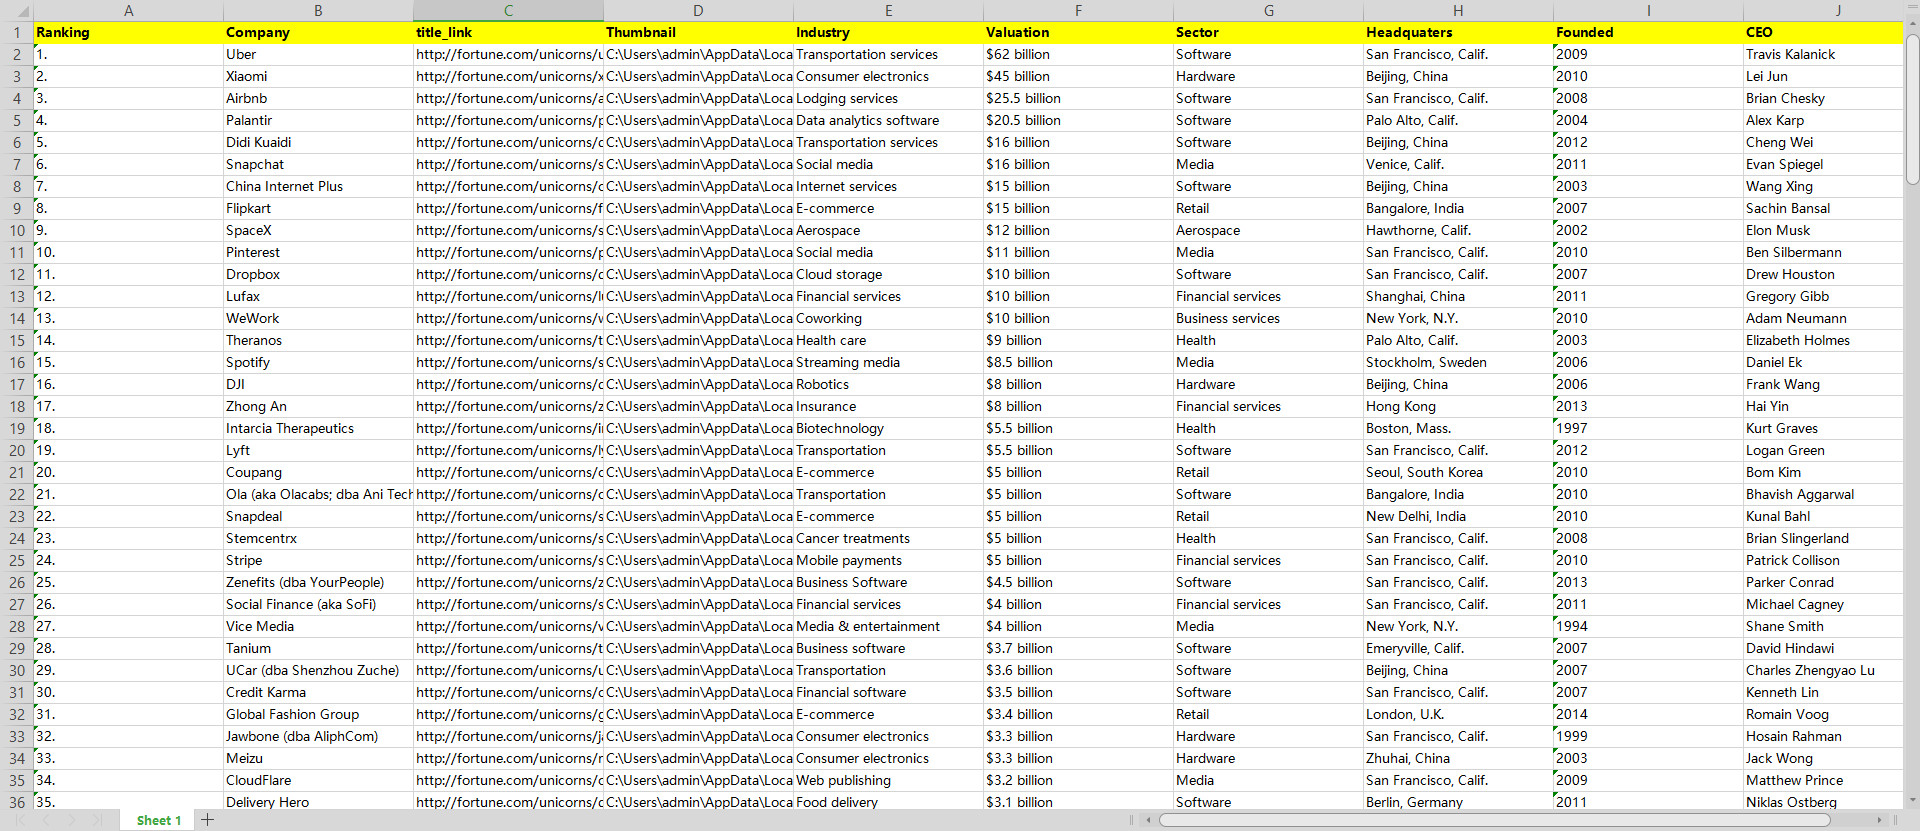The height and width of the screenshot is (831, 1920).
Task: Select column A header
Action: click(128, 10)
